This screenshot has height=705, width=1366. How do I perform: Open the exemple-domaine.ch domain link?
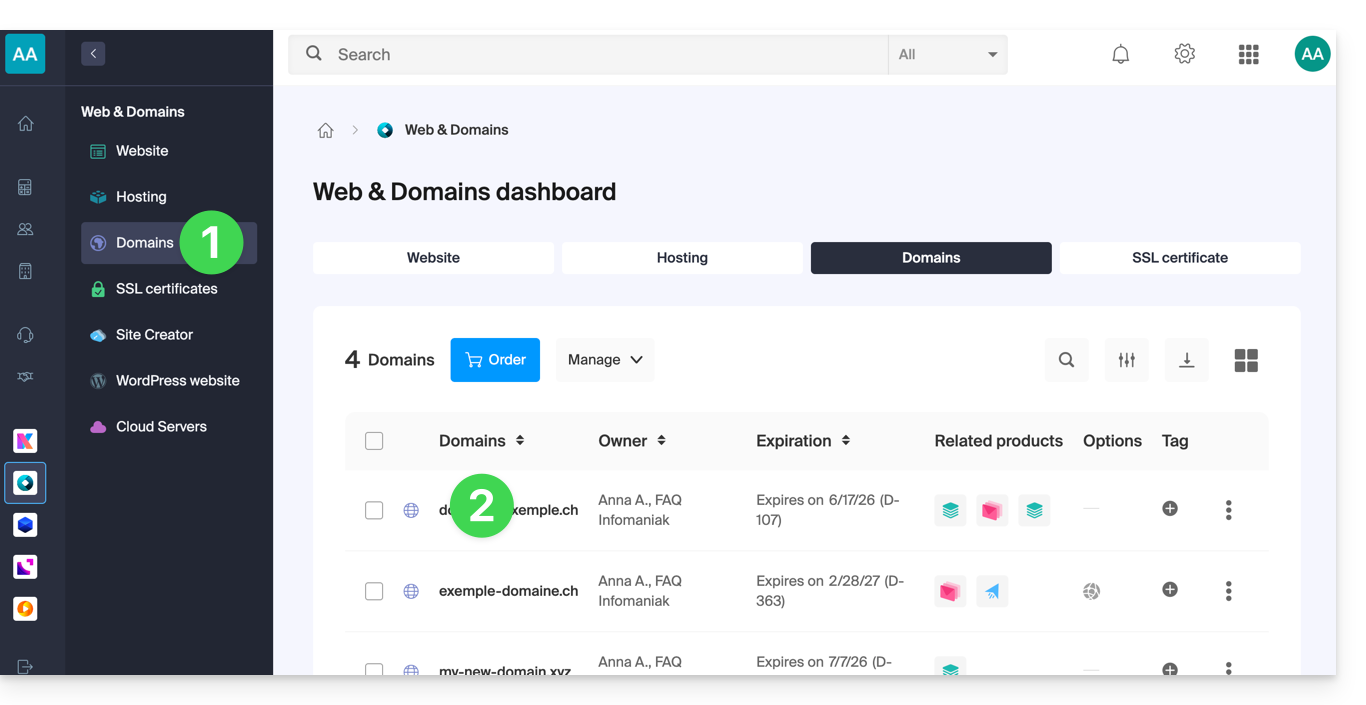tap(508, 591)
